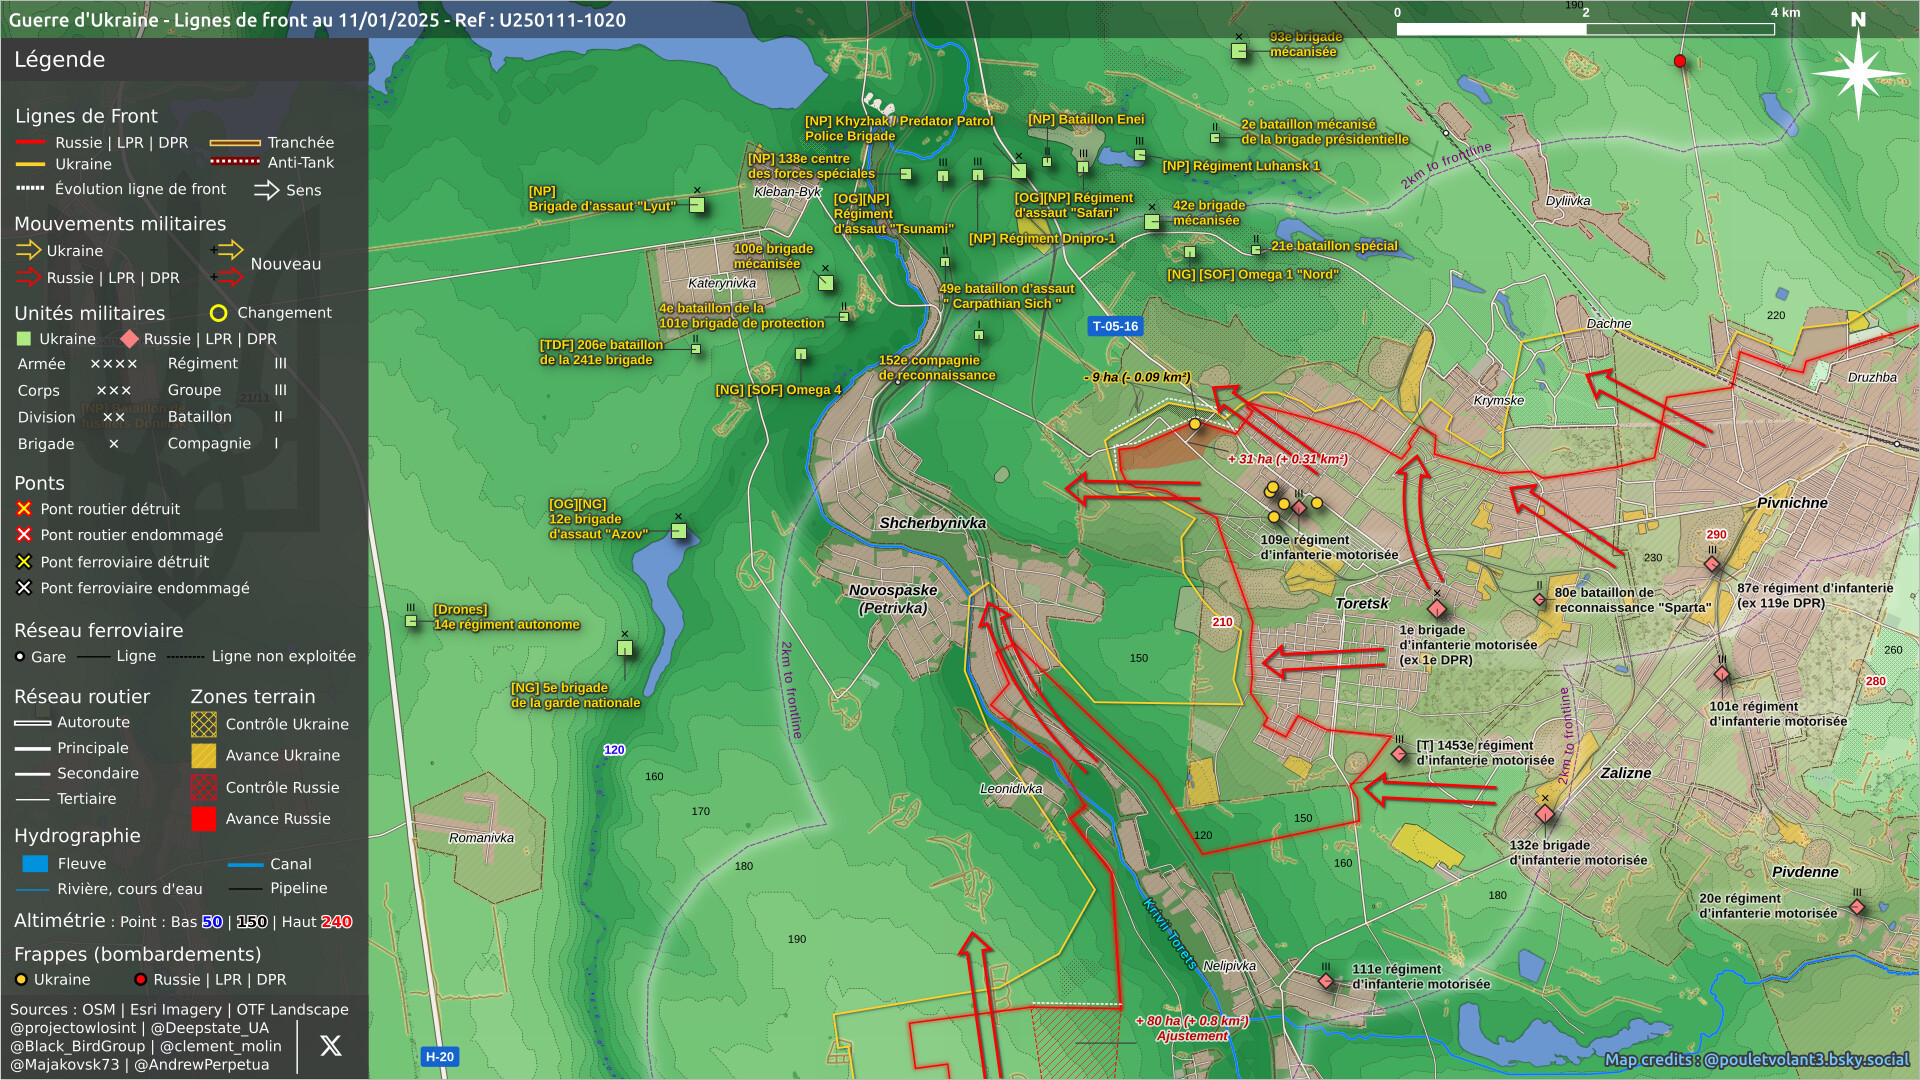Screen dimensions: 1920x1080
Task: Click the map scale bar
Action: (x=1585, y=29)
